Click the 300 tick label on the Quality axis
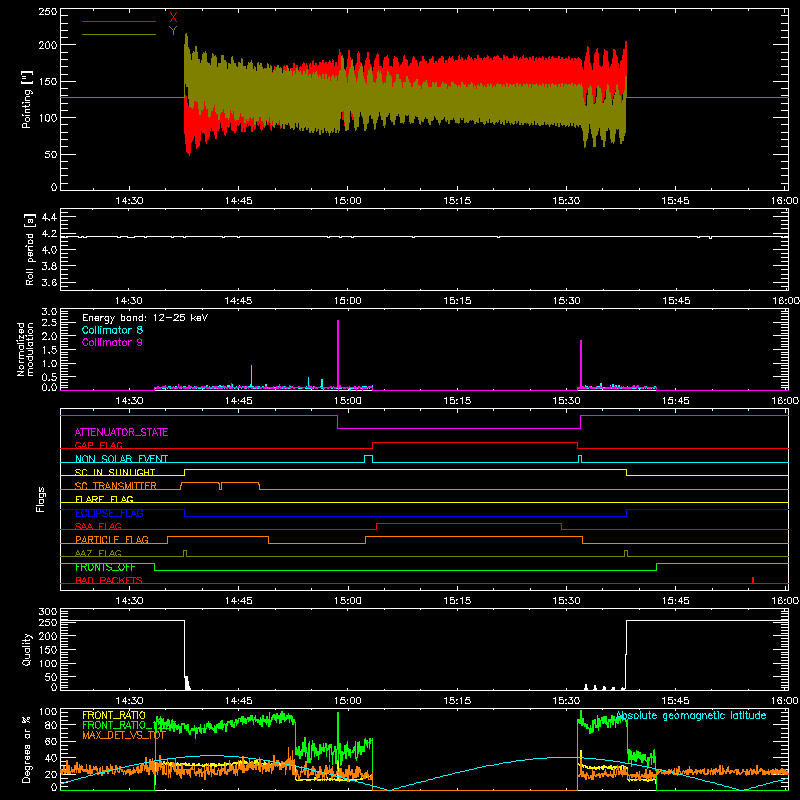800x800 pixels. point(48,612)
